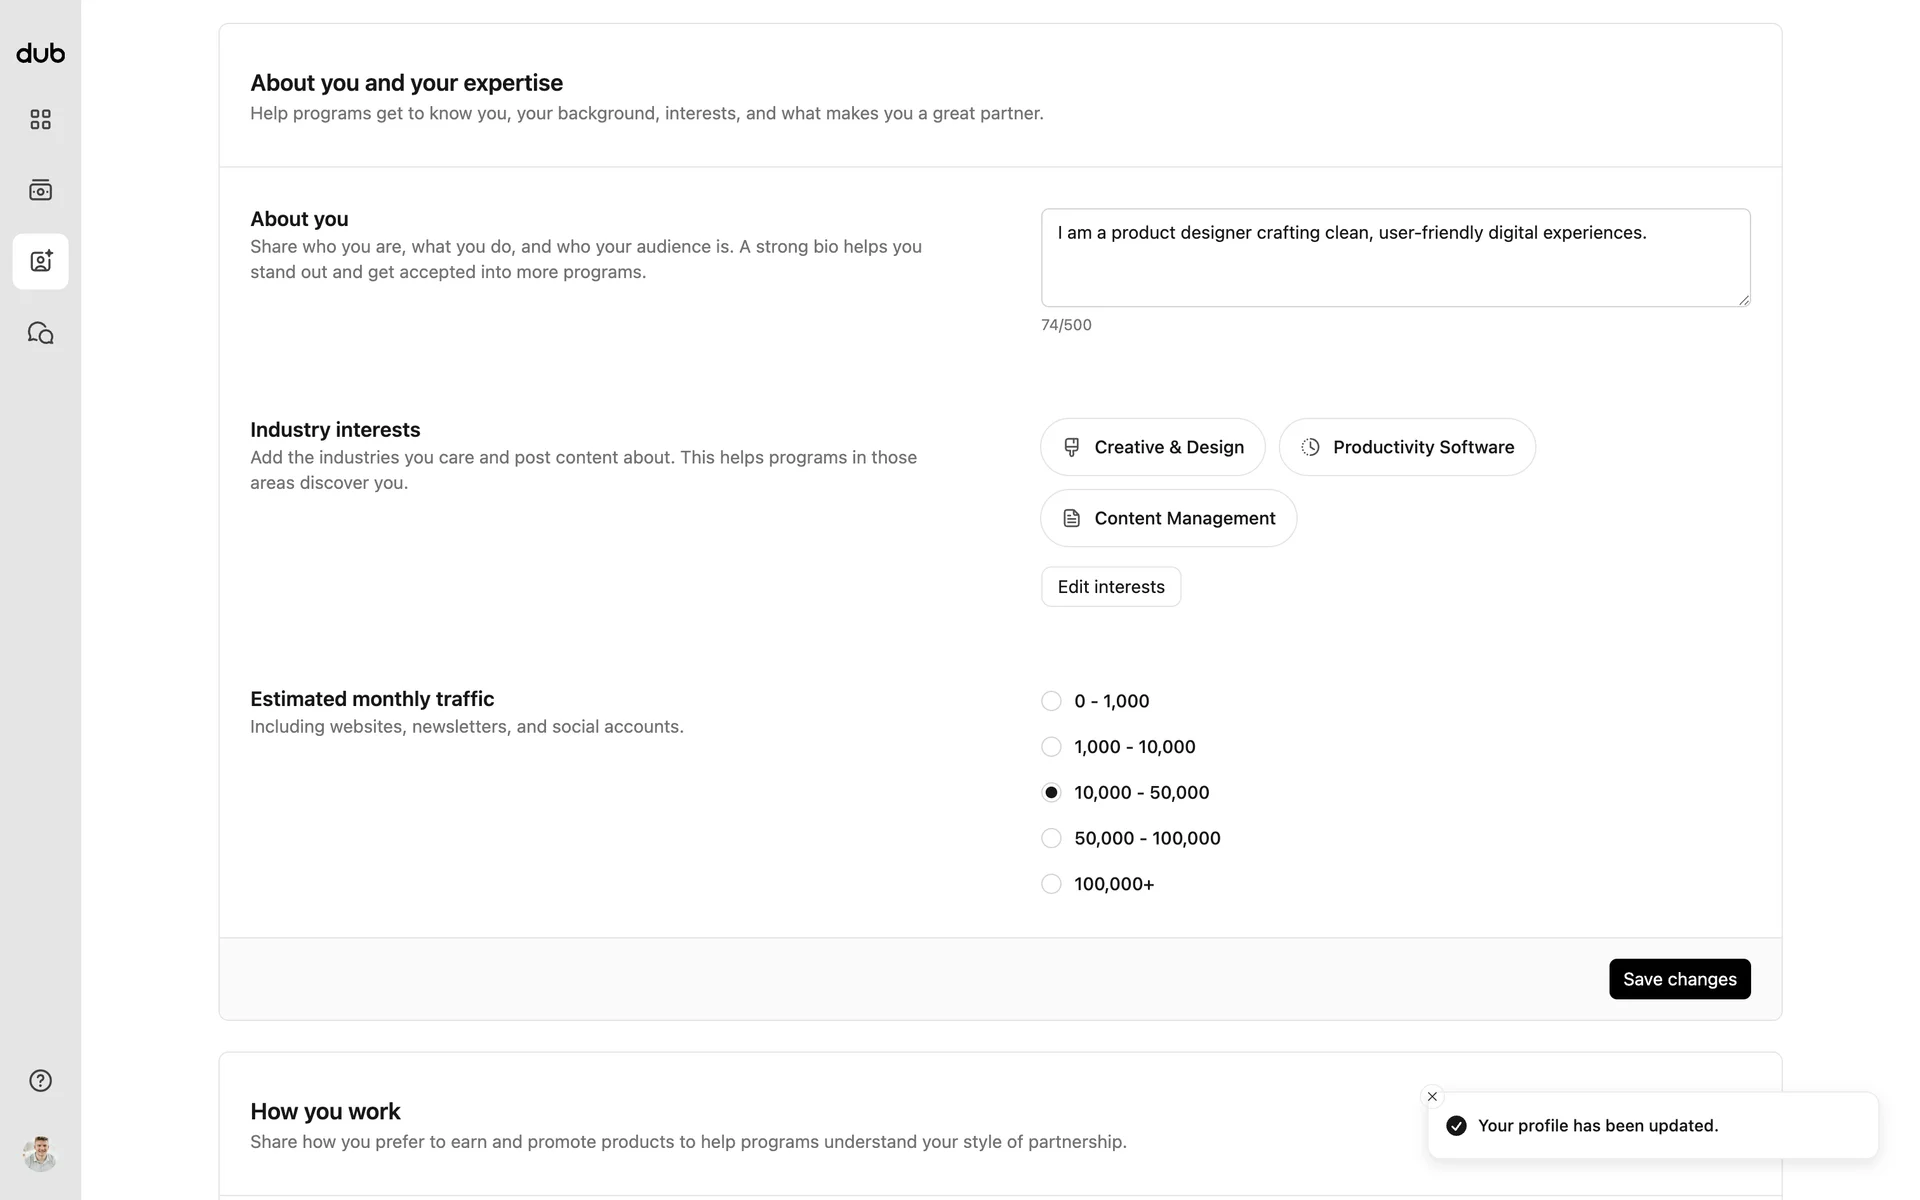Click the Creative & Design interest chip
This screenshot has height=1200, width=1920.
click(1153, 447)
